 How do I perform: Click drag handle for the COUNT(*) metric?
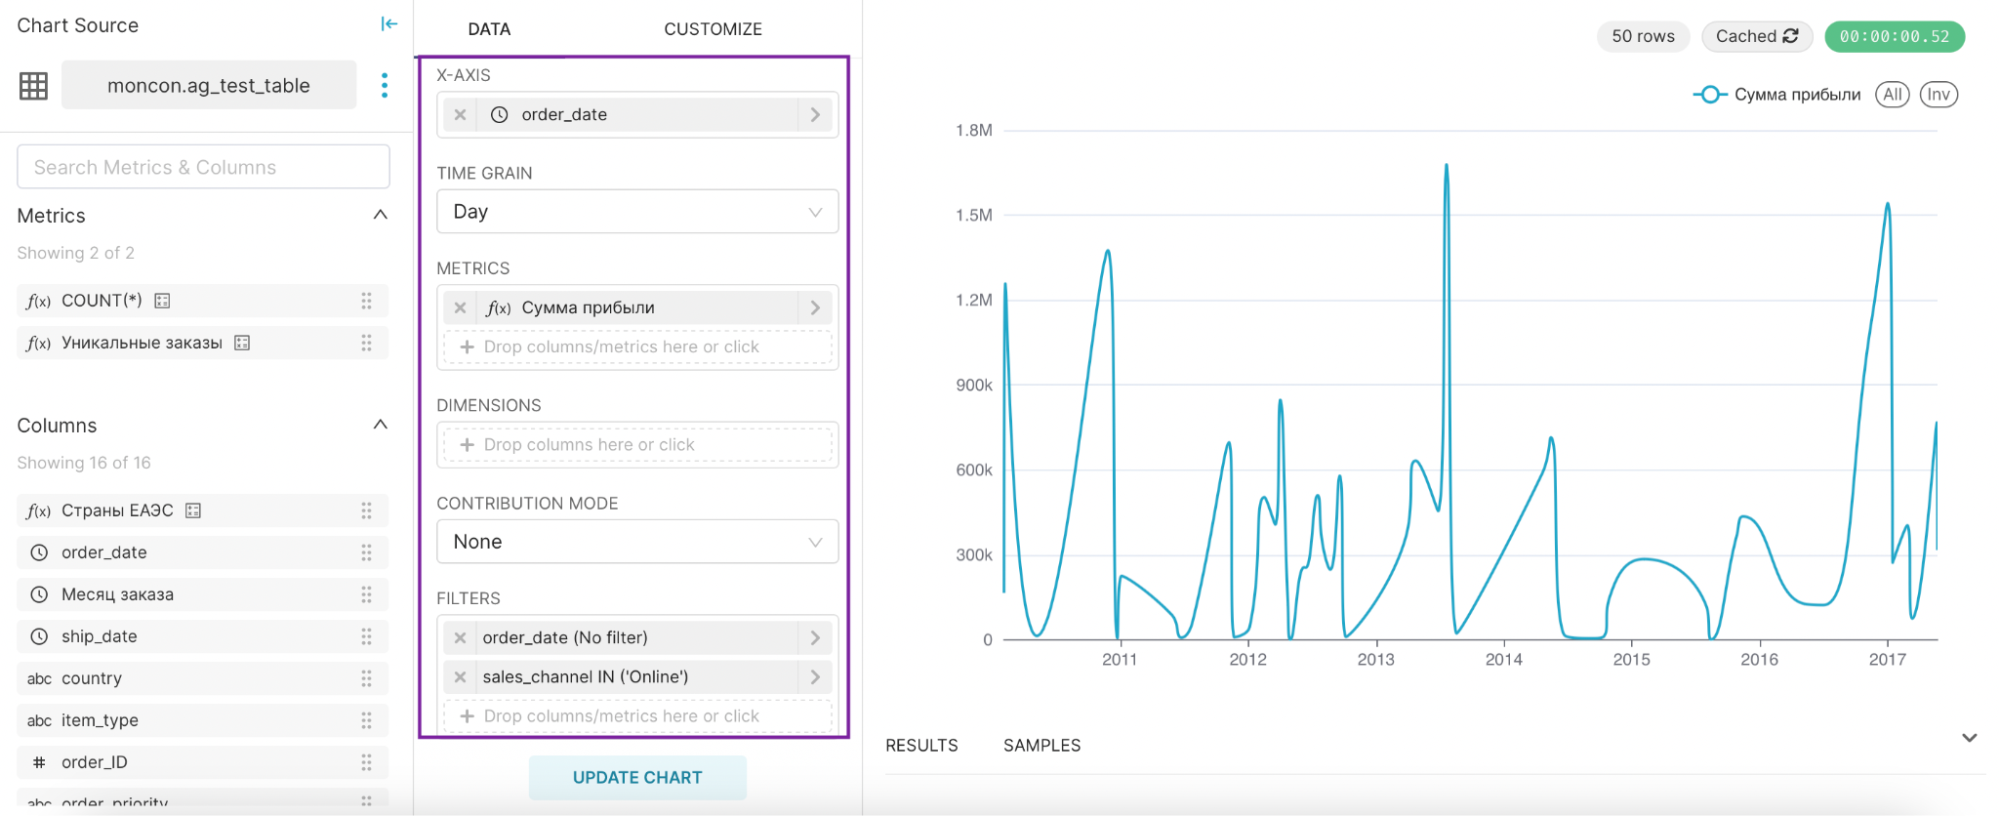pyautogui.click(x=366, y=301)
